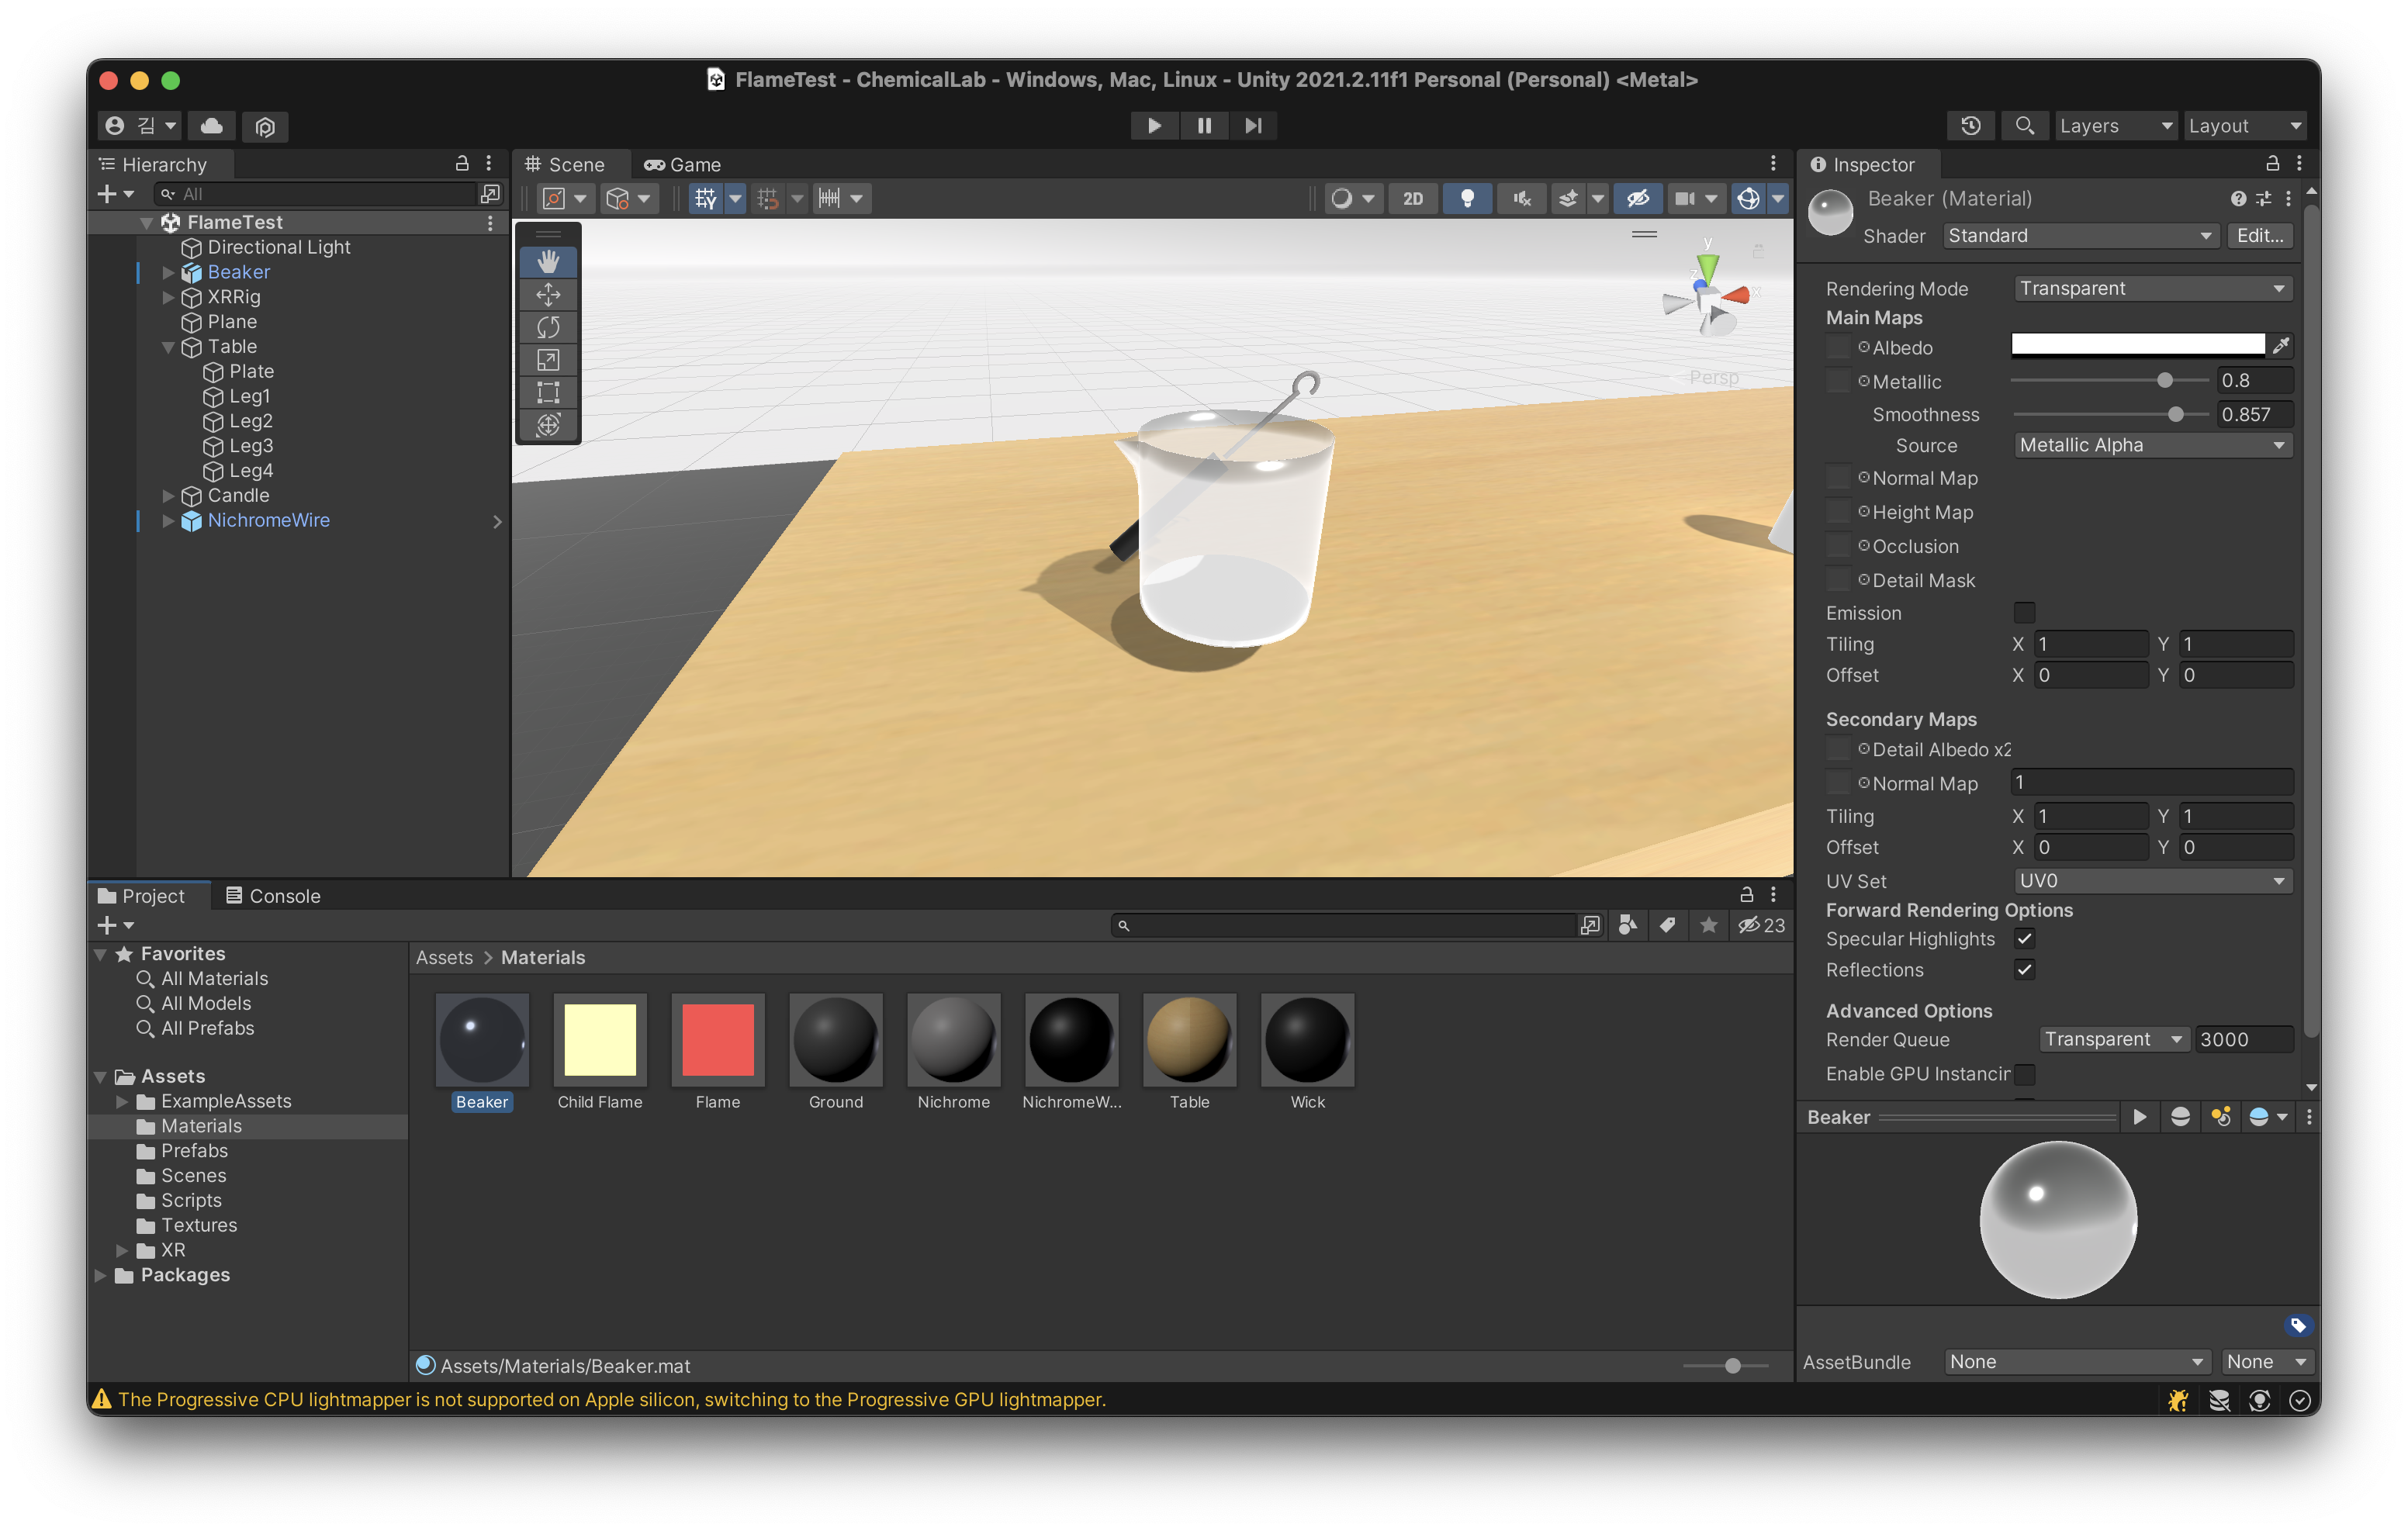The height and width of the screenshot is (1531, 2408).
Task: Open Rendering Mode dropdown
Action: (2151, 288)
